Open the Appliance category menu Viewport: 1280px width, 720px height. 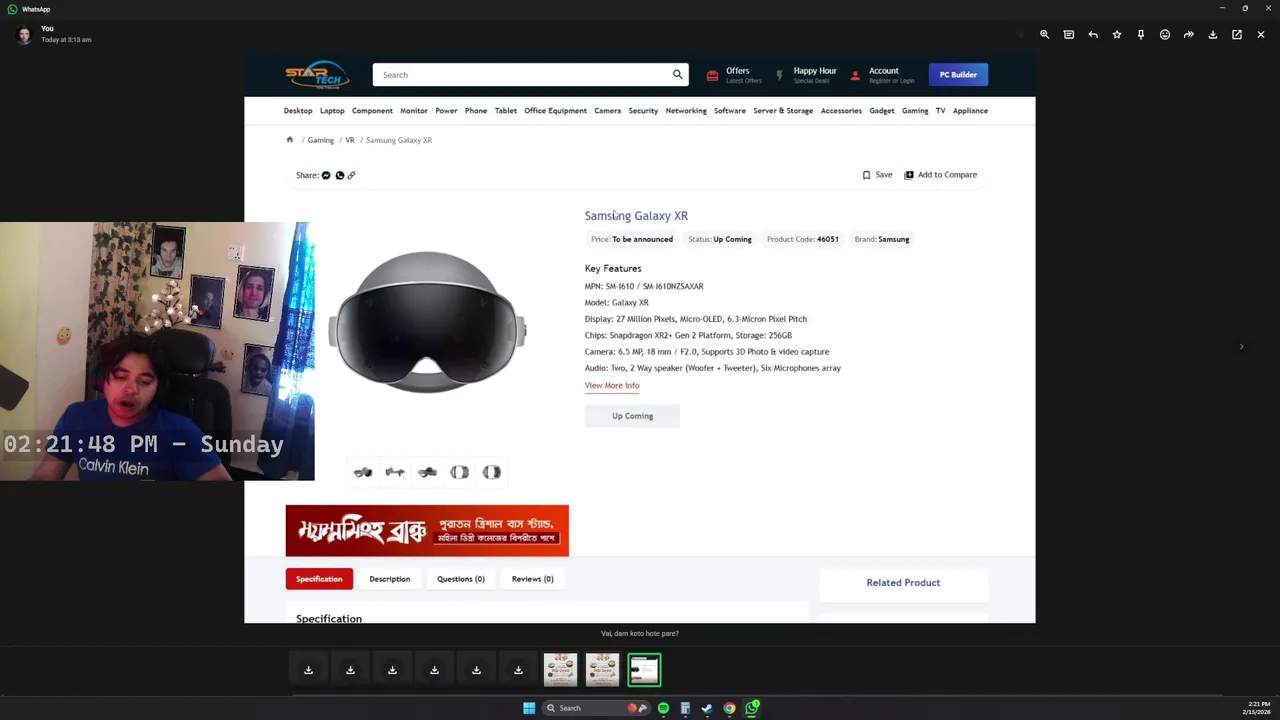970,111
